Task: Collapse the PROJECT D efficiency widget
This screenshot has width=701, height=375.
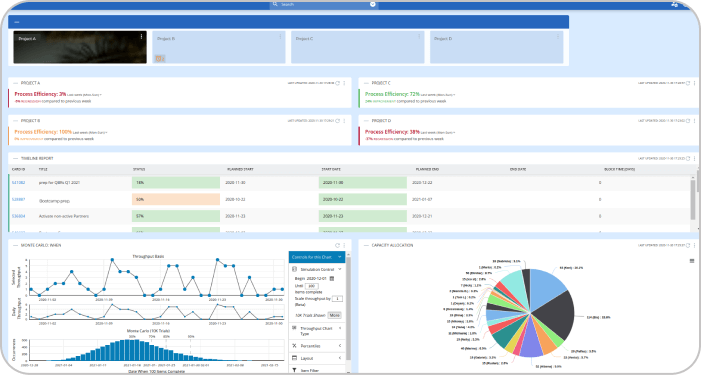Action: tap(366, 121)
